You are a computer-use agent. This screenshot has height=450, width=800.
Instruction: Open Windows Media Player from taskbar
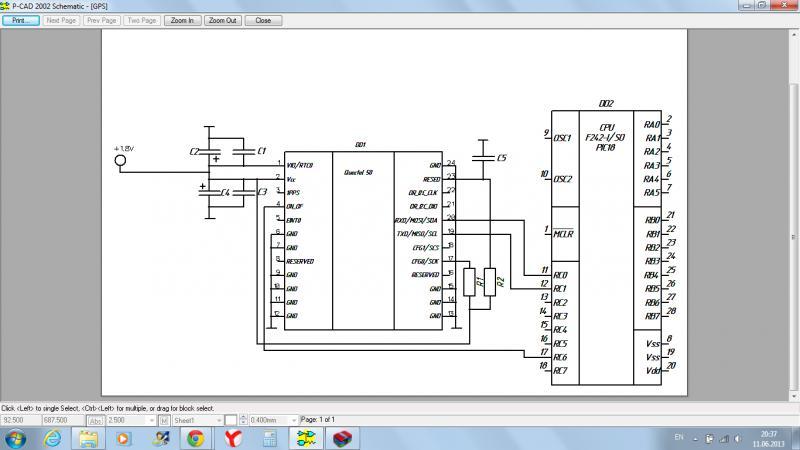click(x=124, y=438)
